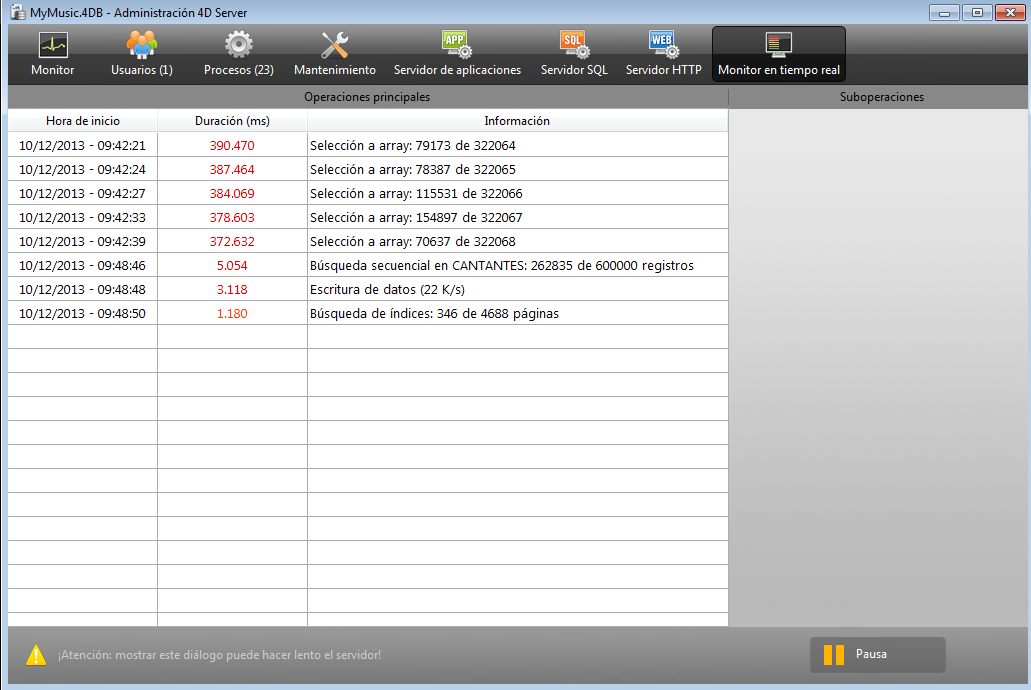Open Servidor de aplicaciones page

tap(457, 54)
